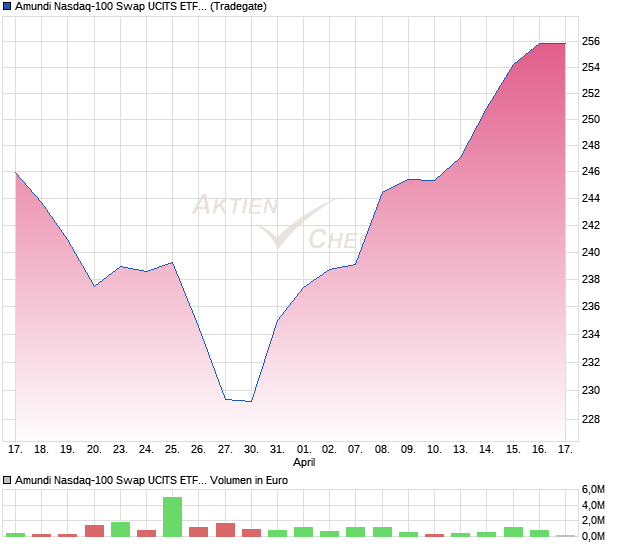This screenshot has width=620, height=546.
Task: Click the y-axis price label 242
Action: 591,225
